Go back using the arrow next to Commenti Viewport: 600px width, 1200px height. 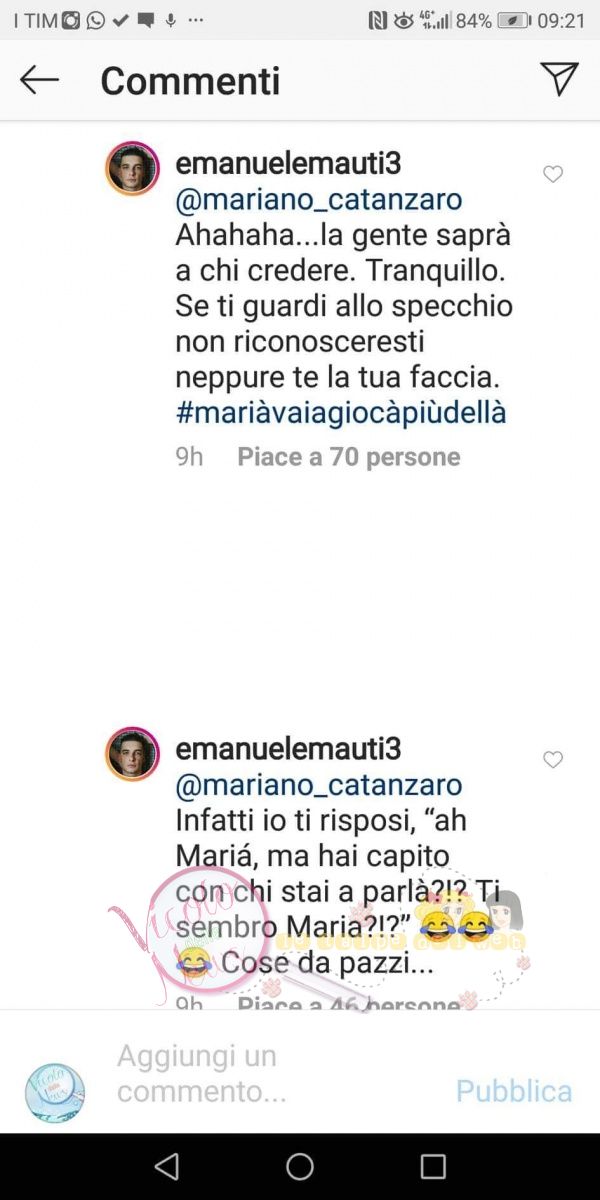40,80
